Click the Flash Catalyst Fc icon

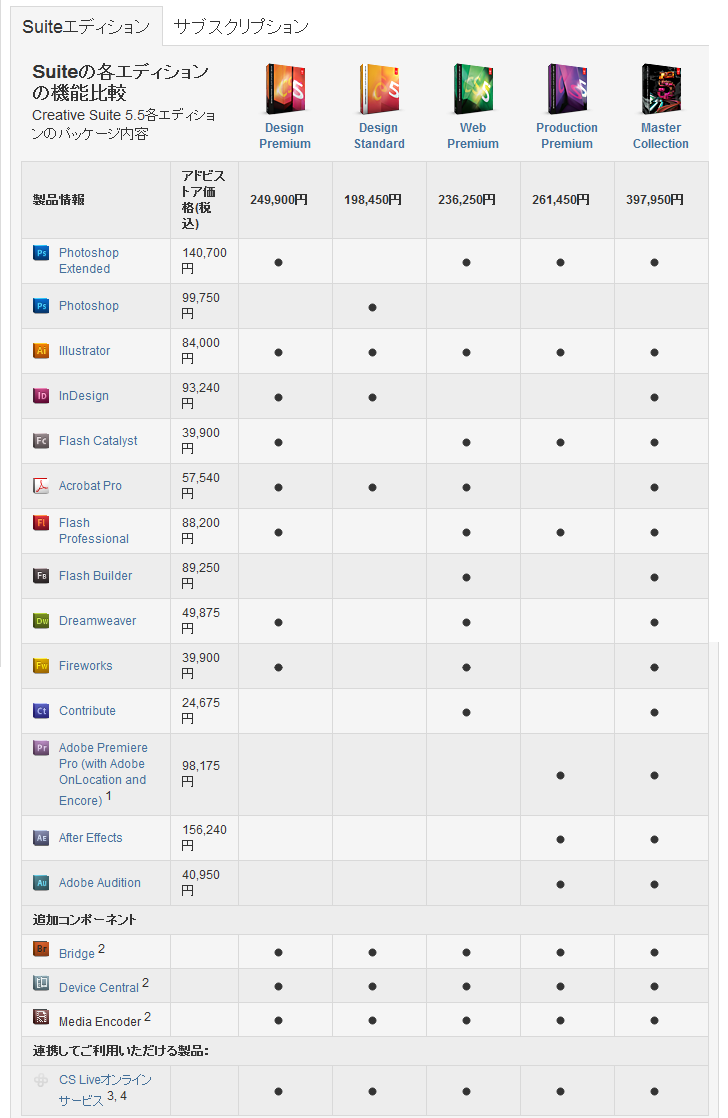(41, 440)
